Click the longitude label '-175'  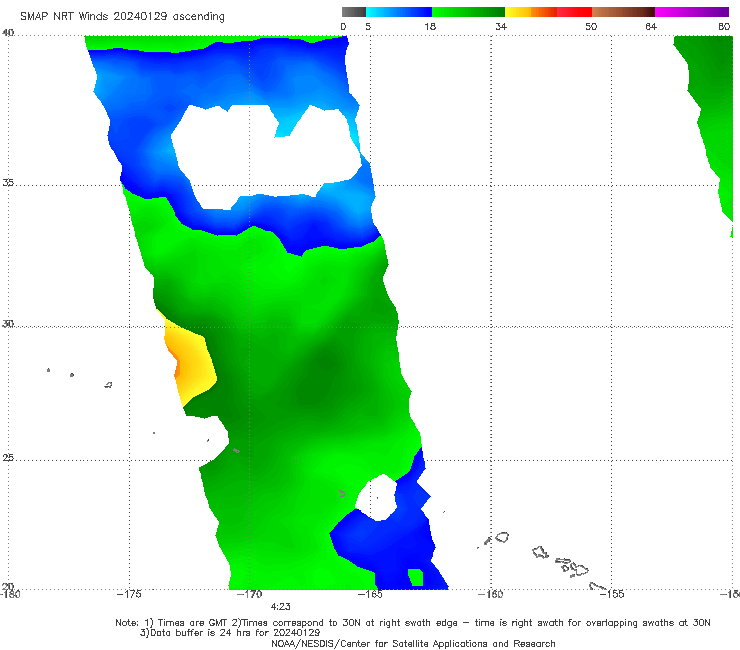tap(129, 594)
